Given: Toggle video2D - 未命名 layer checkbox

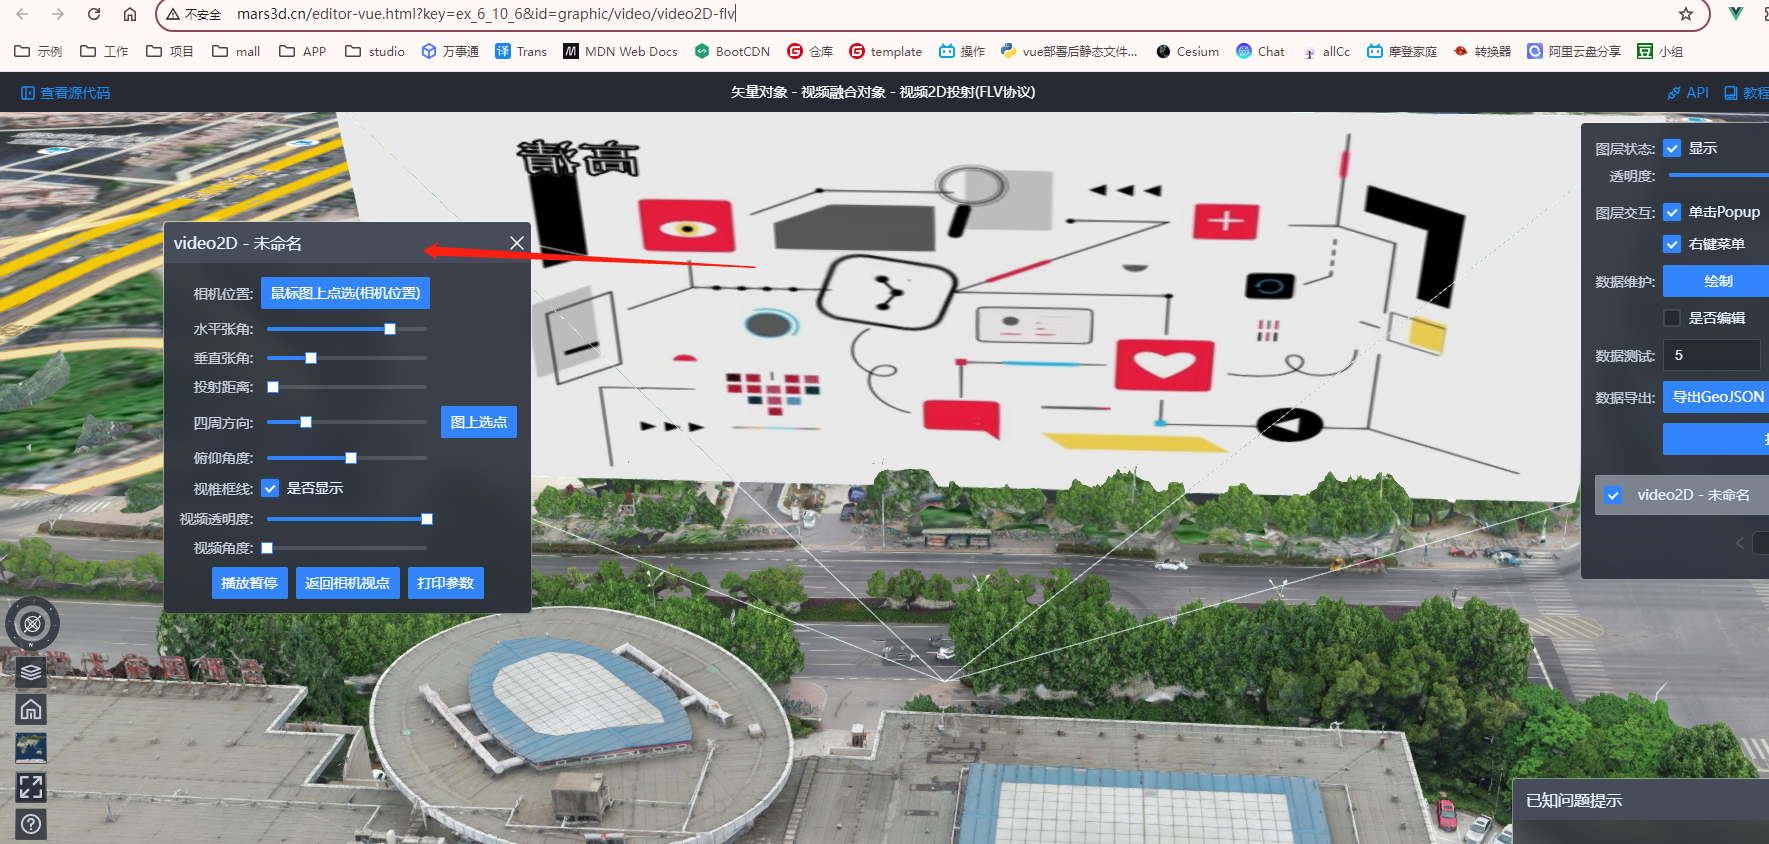Looking at the screenshot, I should point(1613,495).
